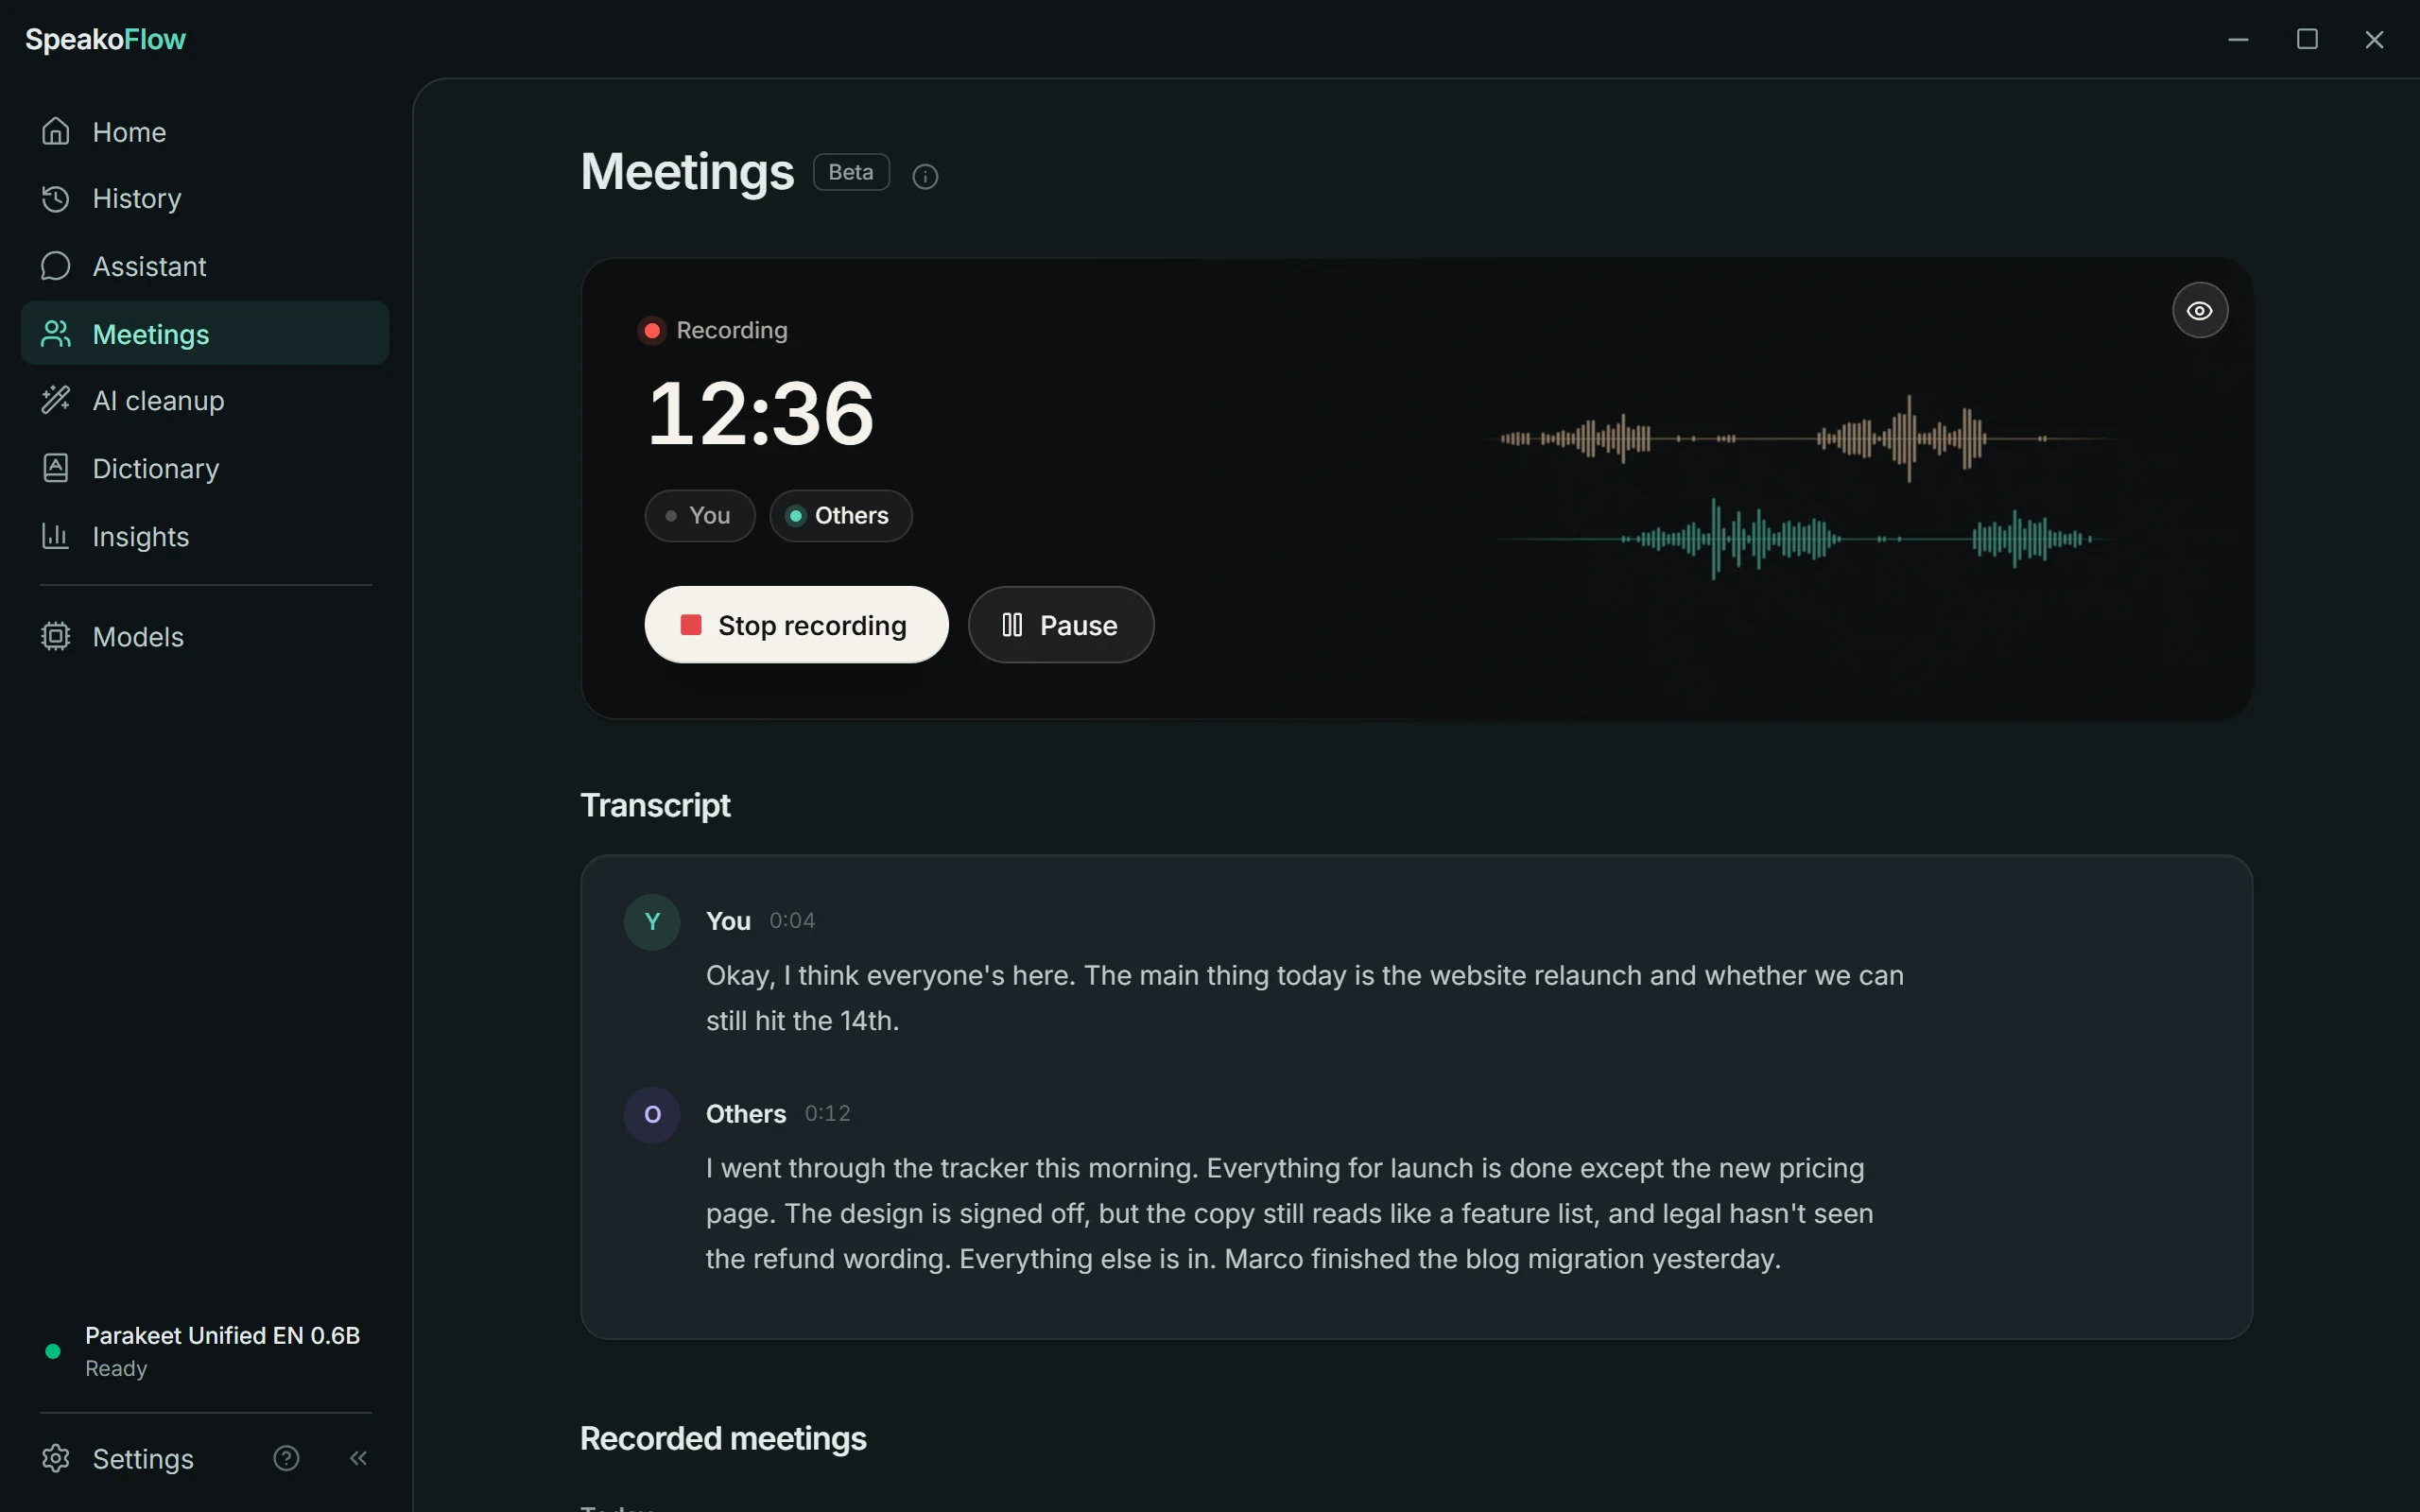Click the lower green audio waveform
The width and height of the screenshot is (2420, 1512).
tap(1800, 539)
